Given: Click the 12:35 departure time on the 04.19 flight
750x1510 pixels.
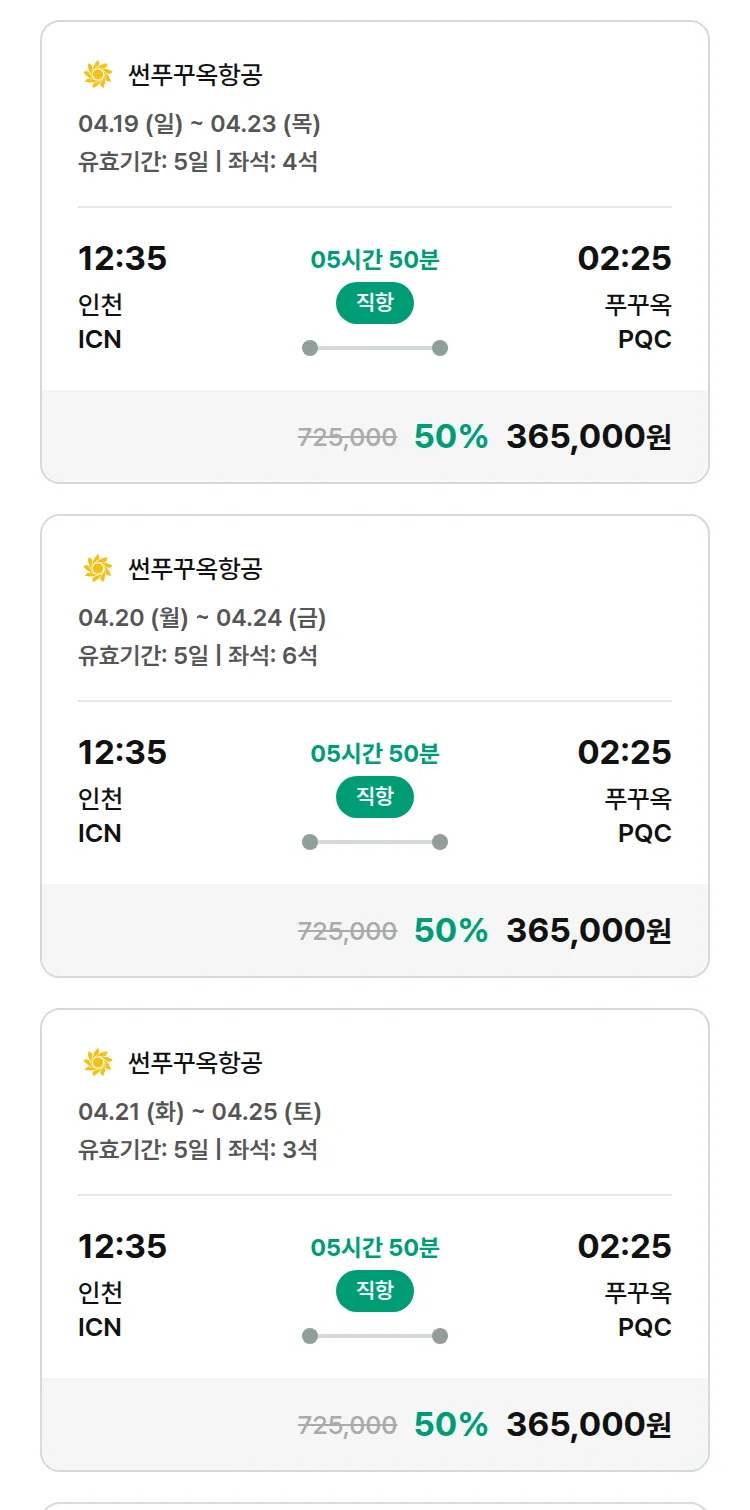Looking at the screenshot, I should pyautogui.click(x=122, y=259).
